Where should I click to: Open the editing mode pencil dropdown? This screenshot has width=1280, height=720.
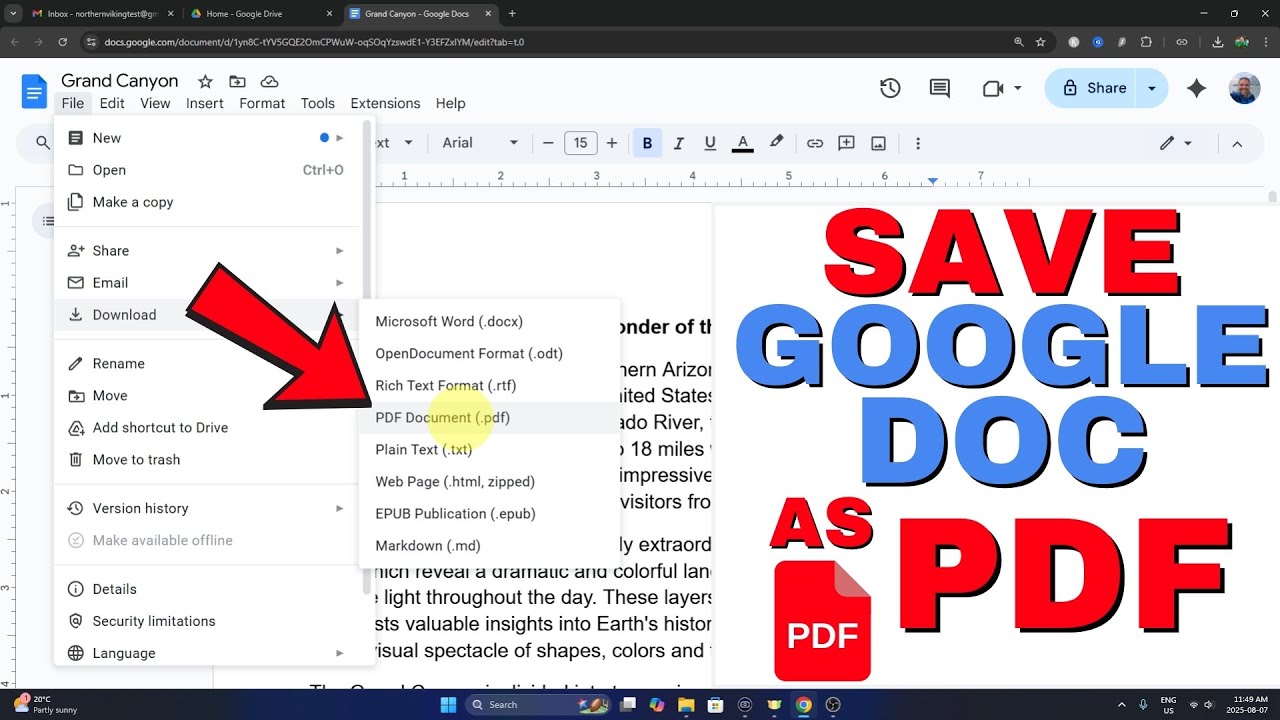[x=1176, y=143]
